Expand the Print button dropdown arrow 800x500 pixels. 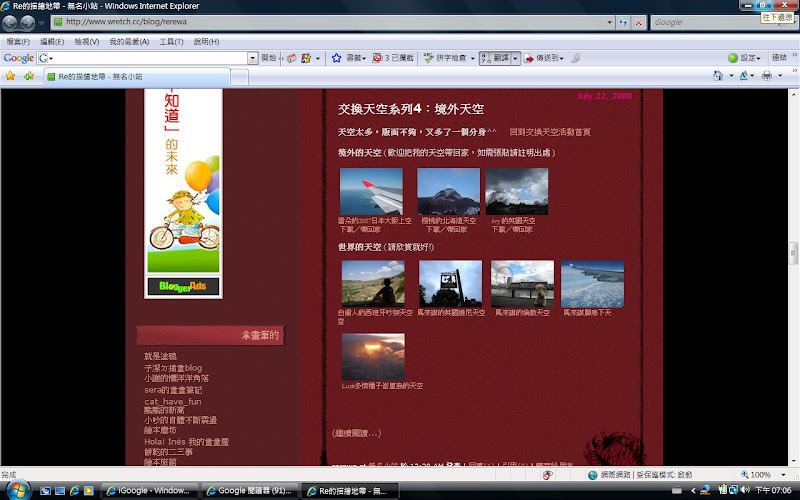click(780, 76)
